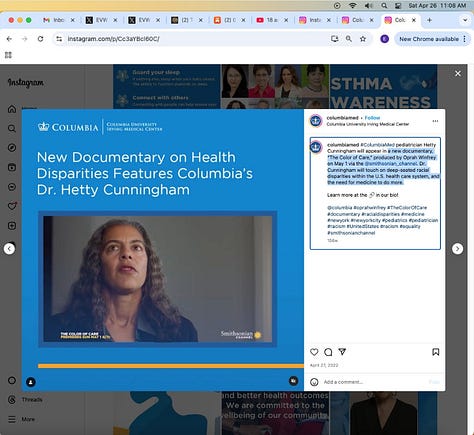Click menu bar clock Sat Apr 26
This screenshot has width=474, height=435.
click(x=437, y=6)
